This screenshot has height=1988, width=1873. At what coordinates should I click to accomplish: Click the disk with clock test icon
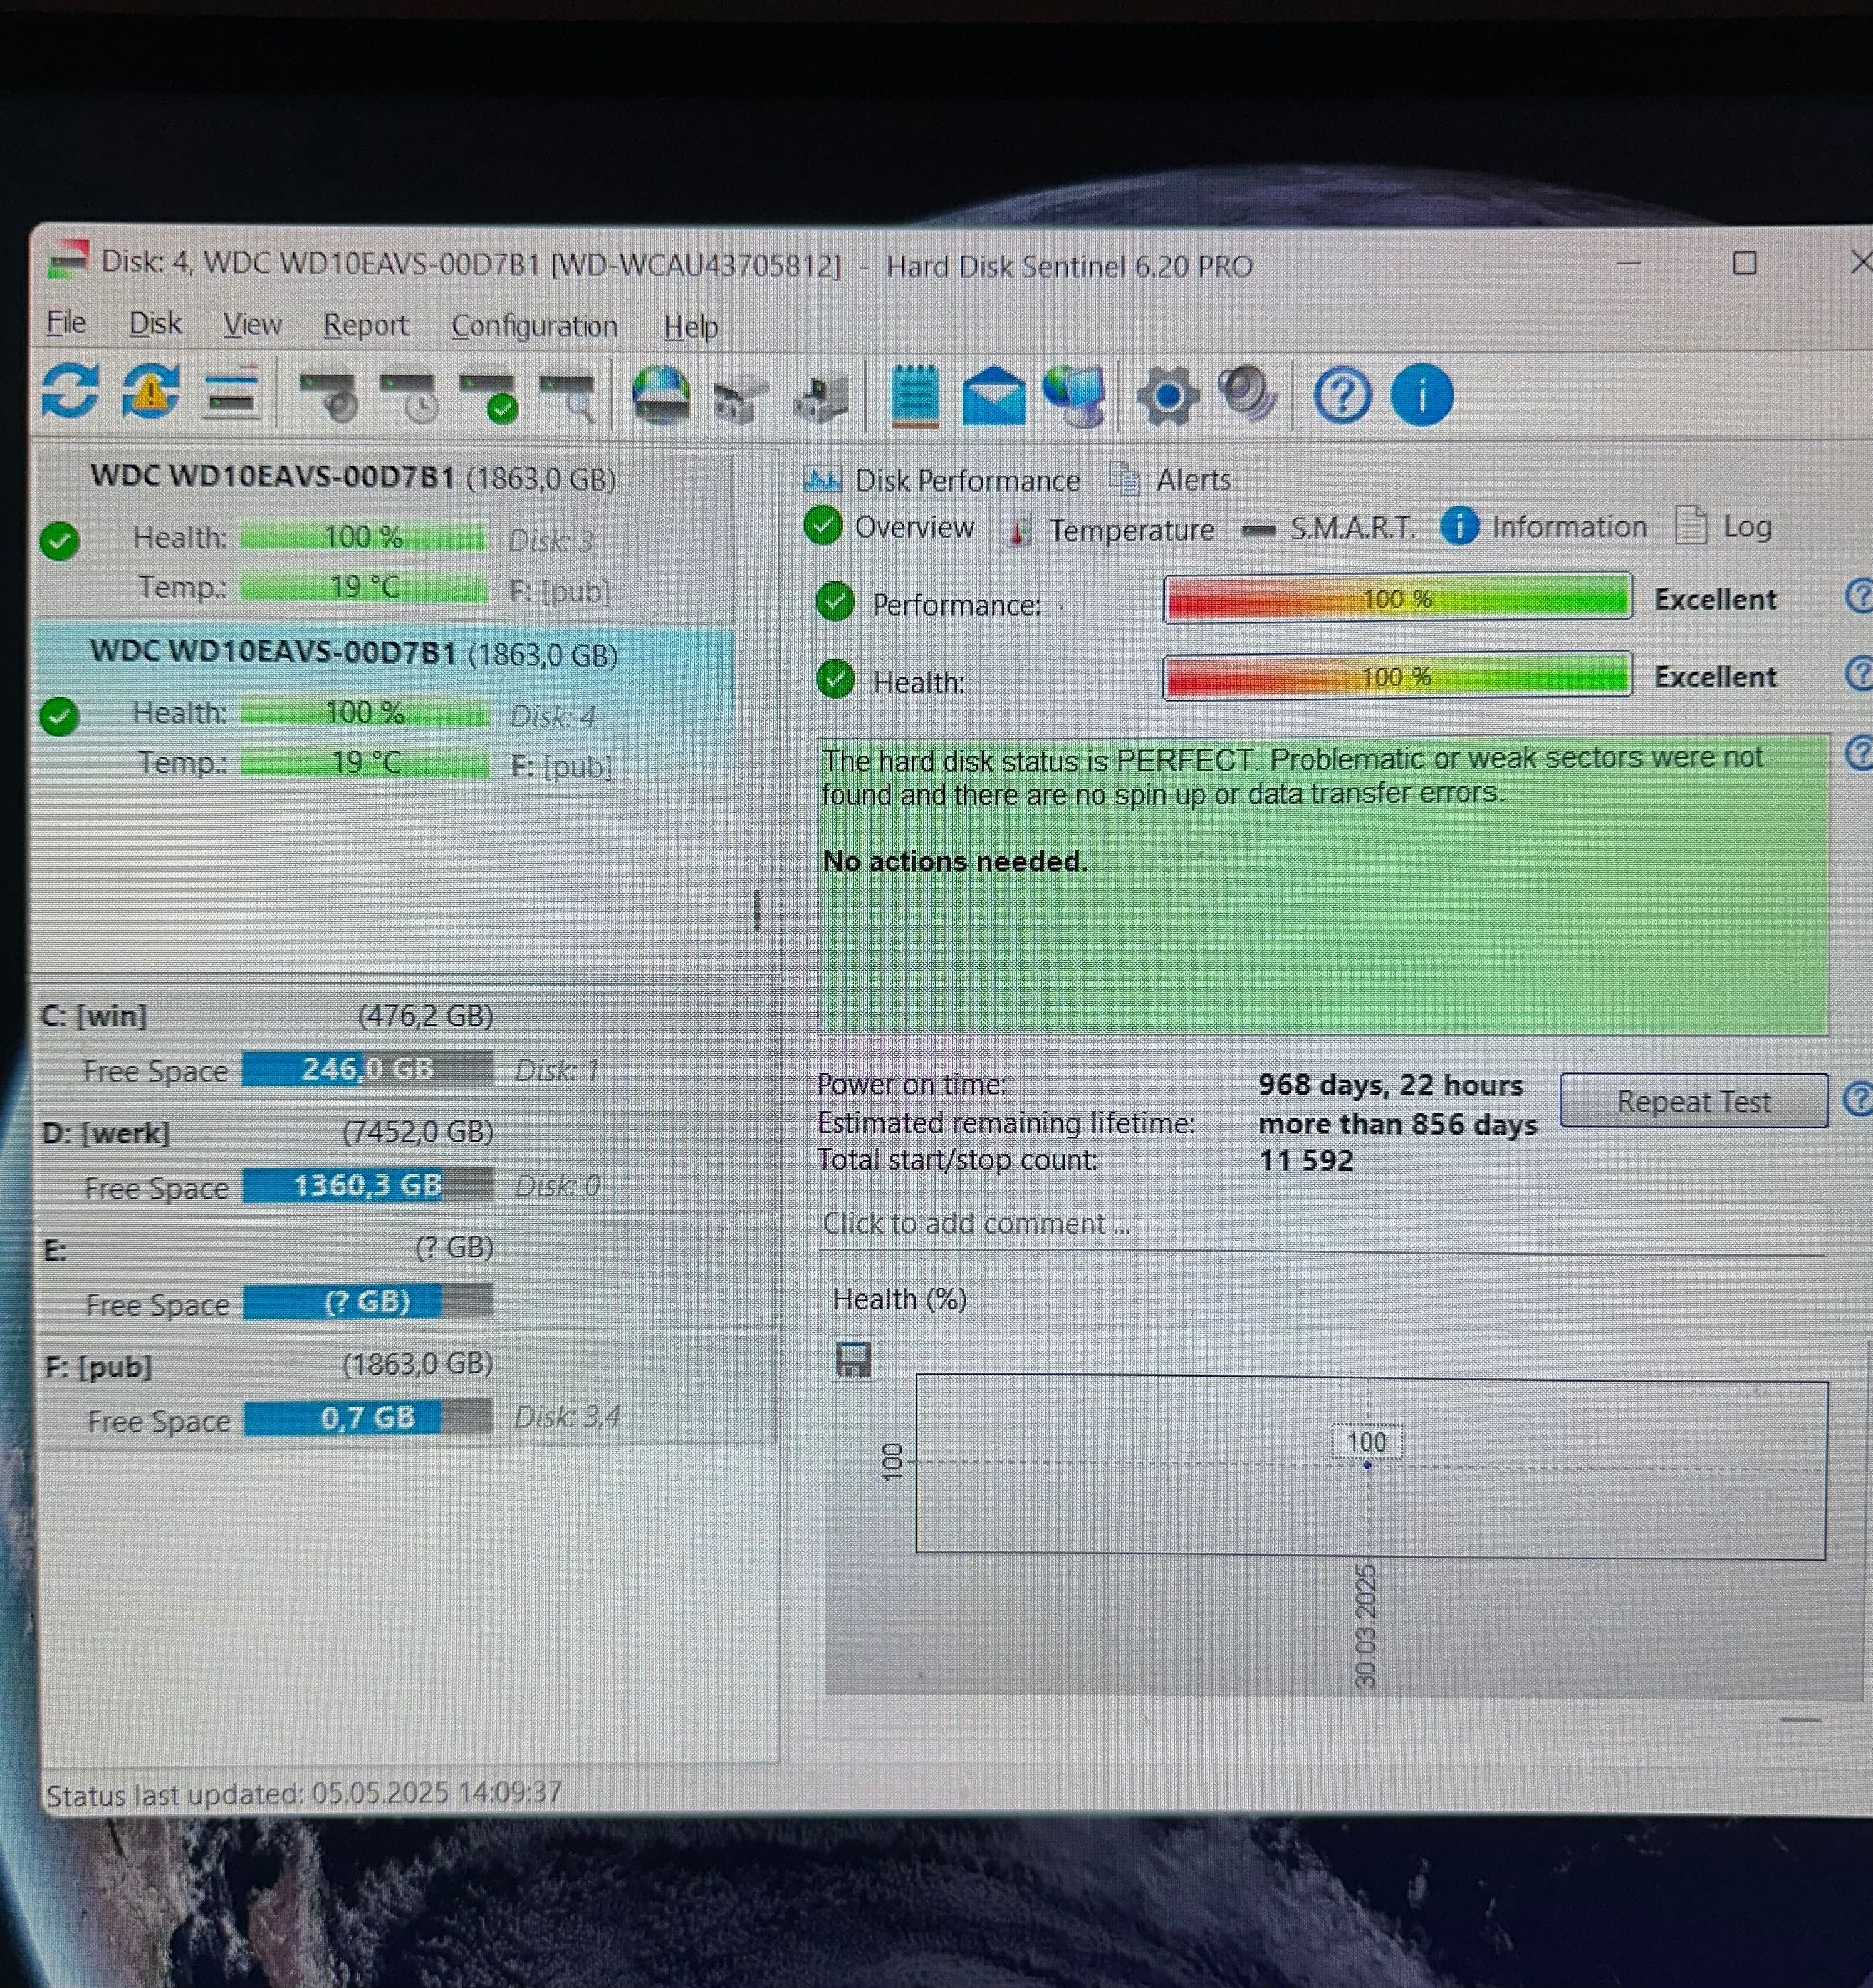point(410,397)
